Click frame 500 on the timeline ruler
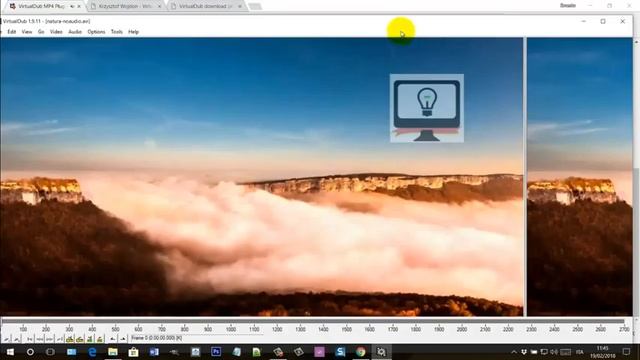Image resolution: width=640 pixels, height=360 pixels. pos(116,329)
